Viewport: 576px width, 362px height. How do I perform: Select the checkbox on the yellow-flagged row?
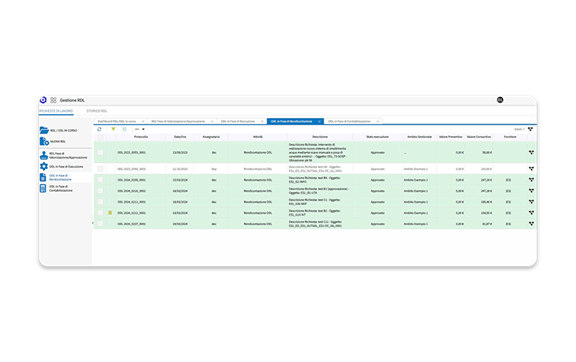click(x=100, y=213)
